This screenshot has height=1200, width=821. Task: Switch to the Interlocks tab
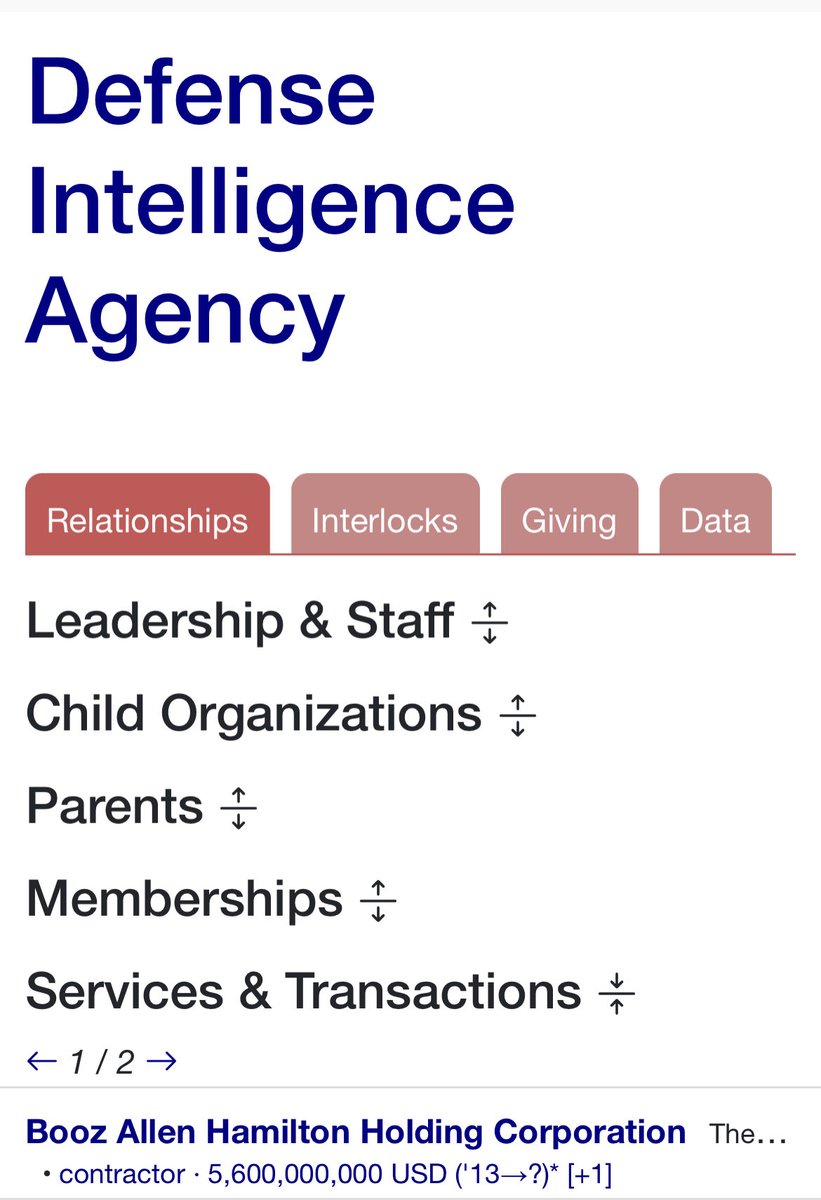click(385, 520)
